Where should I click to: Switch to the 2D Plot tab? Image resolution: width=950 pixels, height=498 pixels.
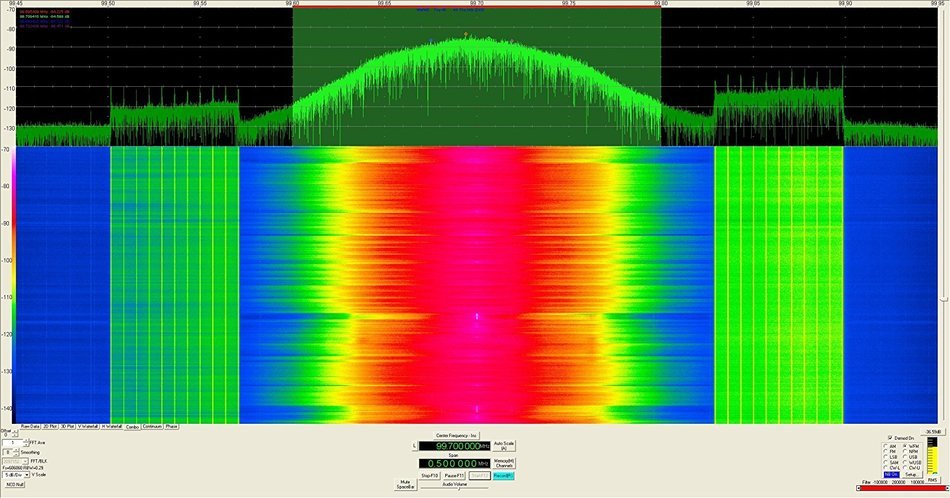coord(50,427)
